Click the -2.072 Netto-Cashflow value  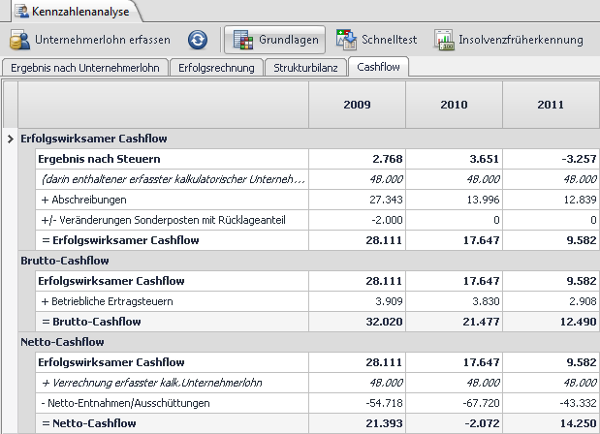point(482,423)
